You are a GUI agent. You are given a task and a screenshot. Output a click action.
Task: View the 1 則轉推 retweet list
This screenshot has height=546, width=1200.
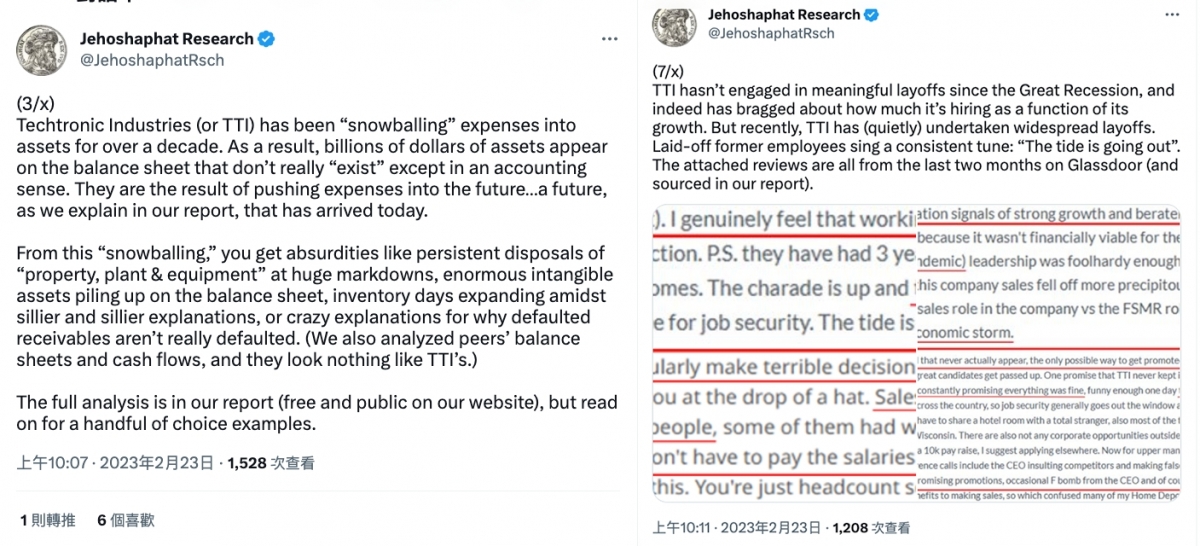[x=47, y=520]
